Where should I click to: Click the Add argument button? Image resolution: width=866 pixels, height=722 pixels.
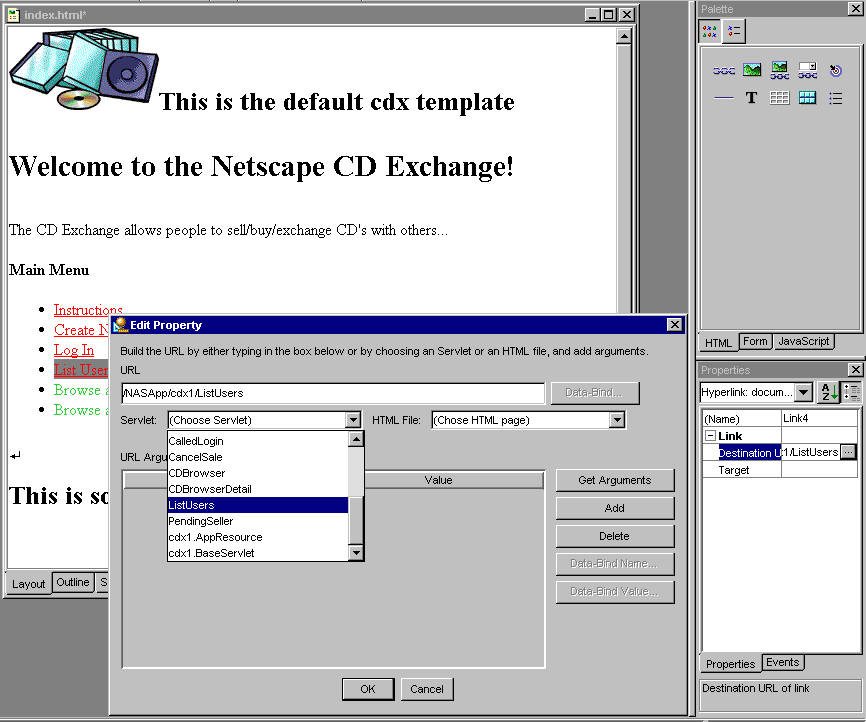pyautogui.click(x=615, y=508)
